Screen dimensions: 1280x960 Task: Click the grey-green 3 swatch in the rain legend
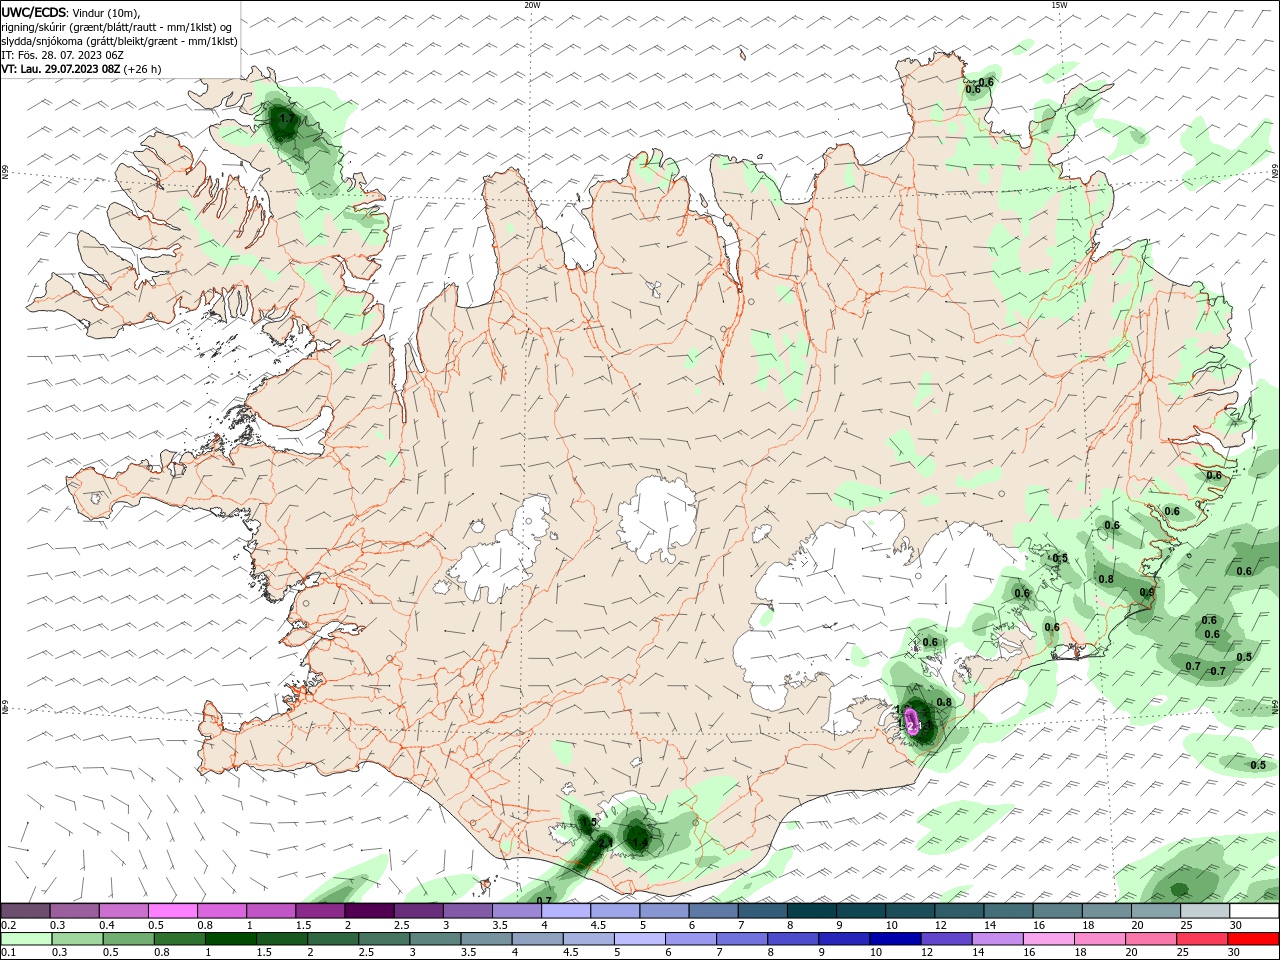click(x=435, y=939)
